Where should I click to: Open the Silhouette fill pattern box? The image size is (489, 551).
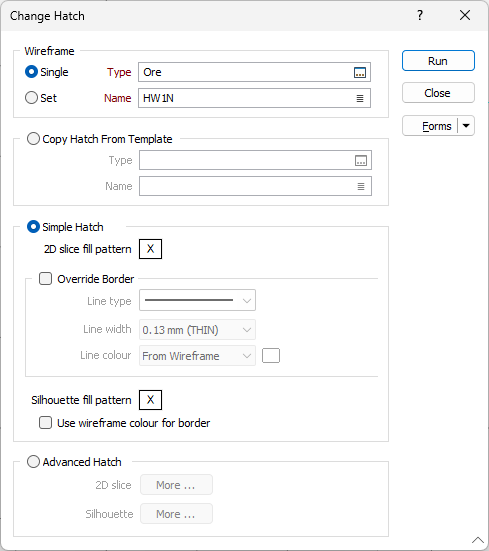pyautogui.click(x=150, y=400)
